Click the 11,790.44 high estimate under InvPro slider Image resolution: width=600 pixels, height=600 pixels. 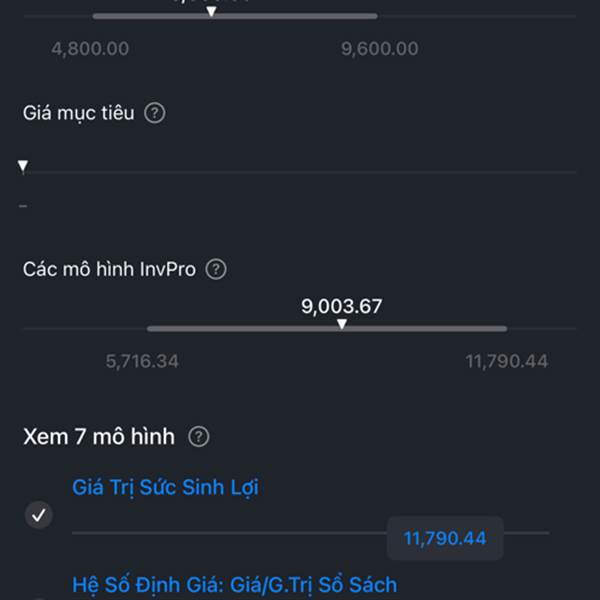[506, 361]
